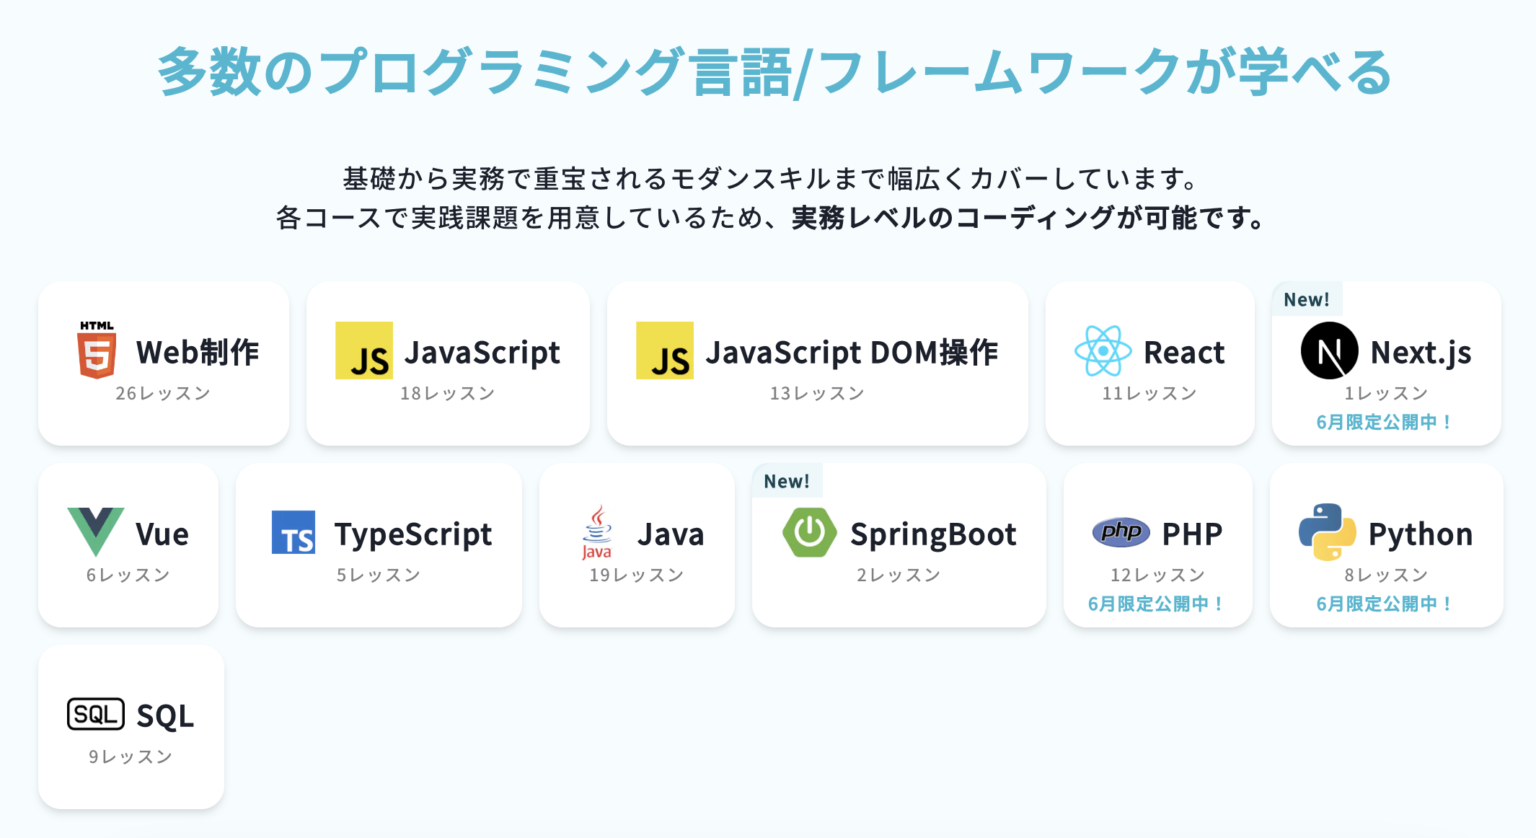Open the React course with 11 lessons
Screen dimensions: 1536x838
point(1149,362)
